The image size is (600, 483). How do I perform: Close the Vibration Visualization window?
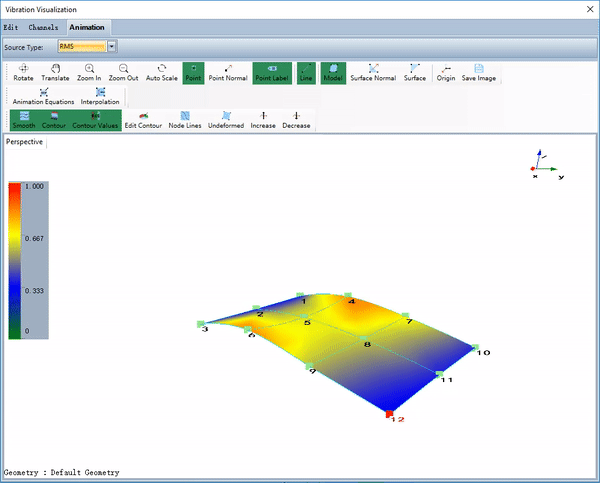pyautogui.click(x=590, y=9)
